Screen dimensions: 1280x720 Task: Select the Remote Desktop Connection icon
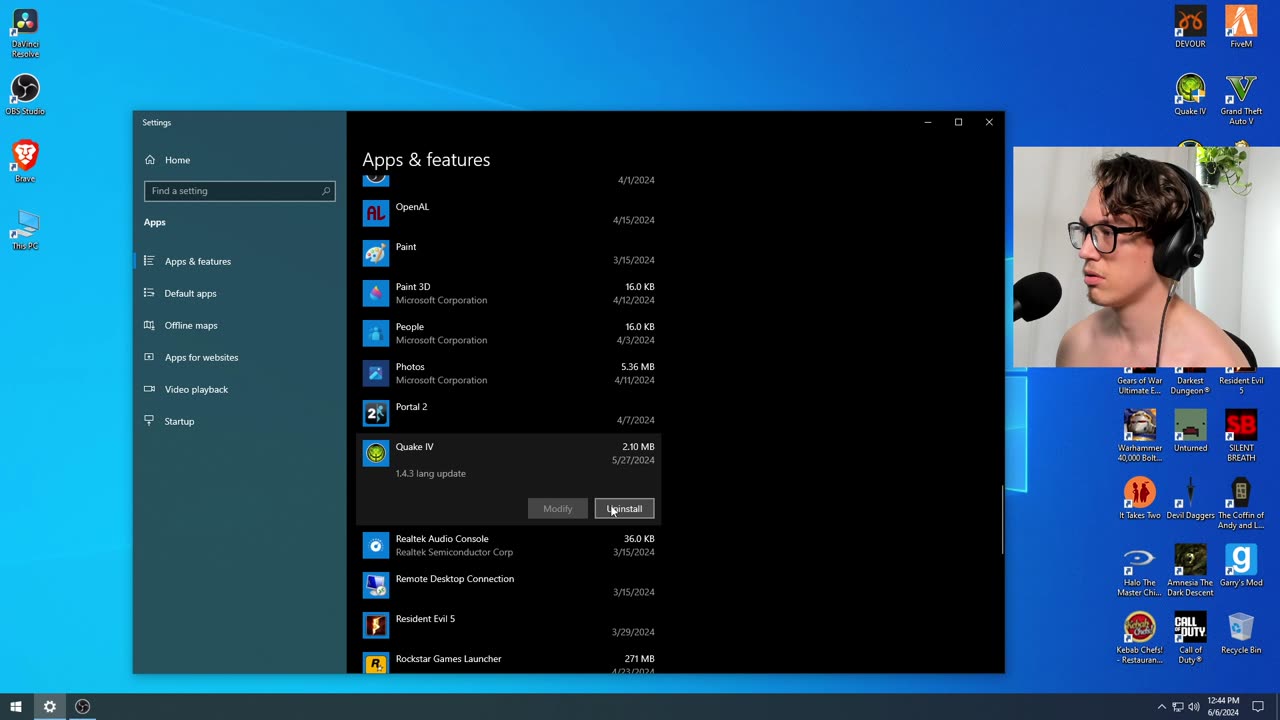click(x=375, y=585)
